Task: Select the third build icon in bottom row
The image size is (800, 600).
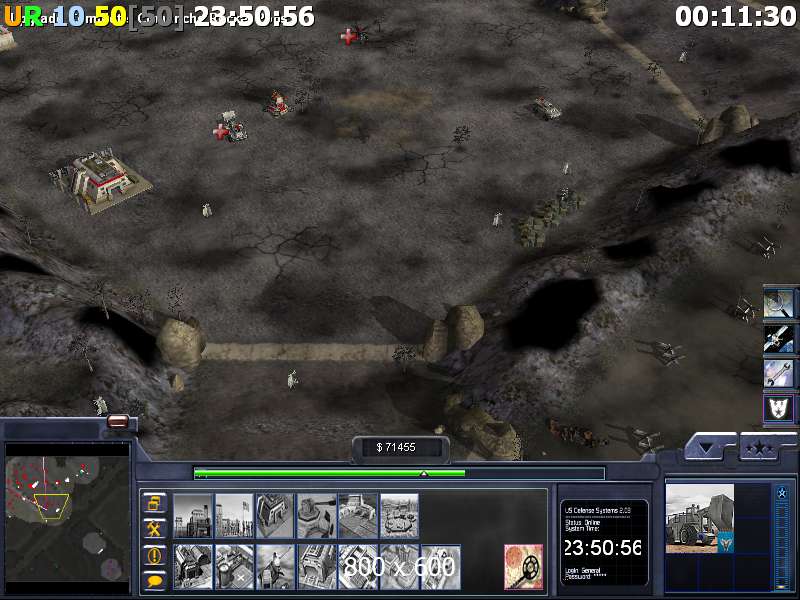Action: (276, 567)
